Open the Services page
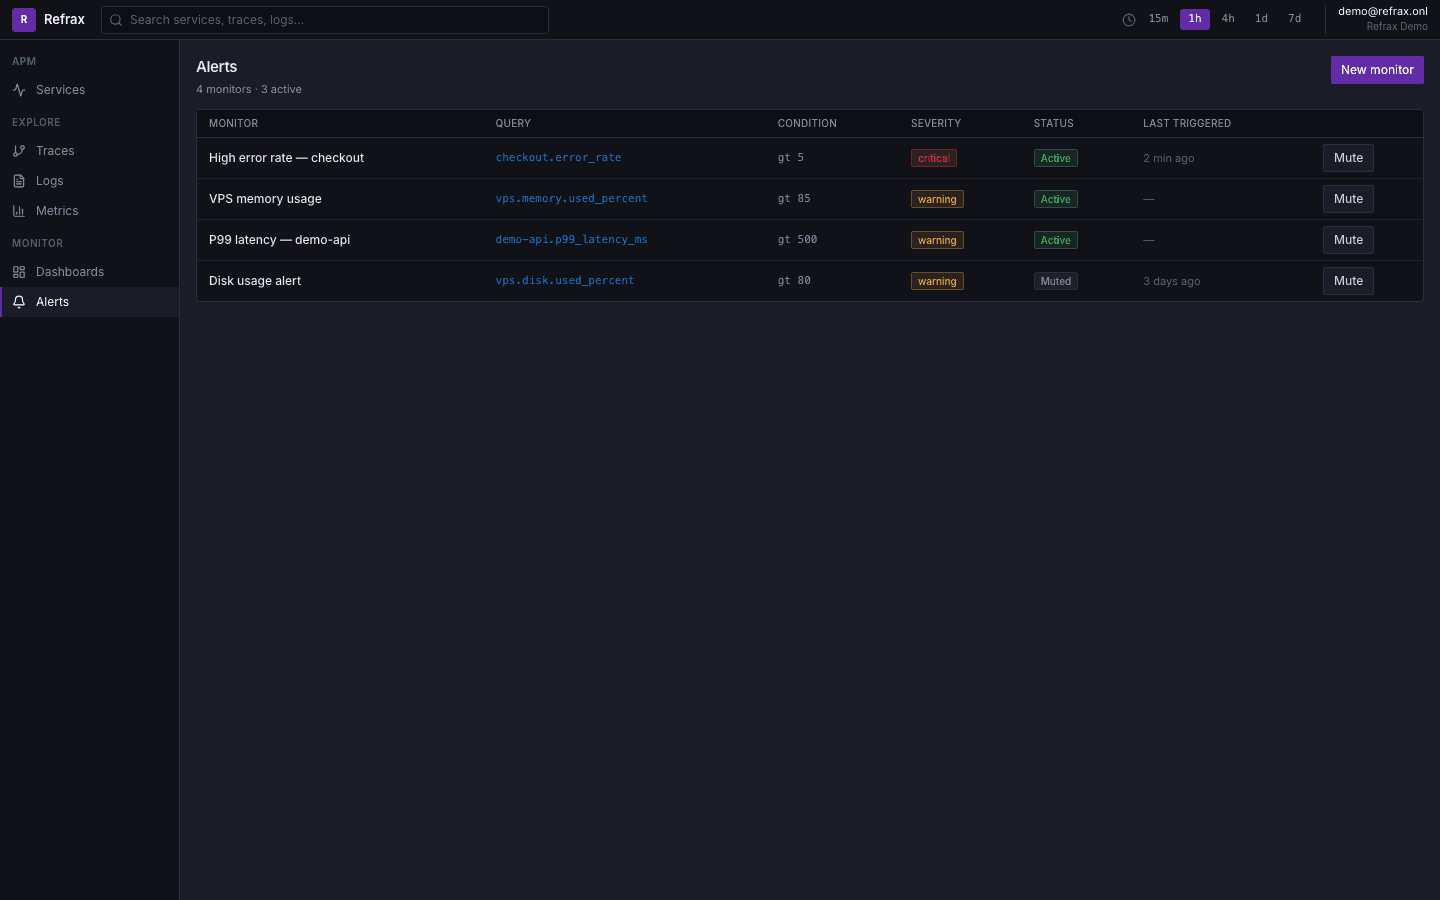 [x=89, y=90]
